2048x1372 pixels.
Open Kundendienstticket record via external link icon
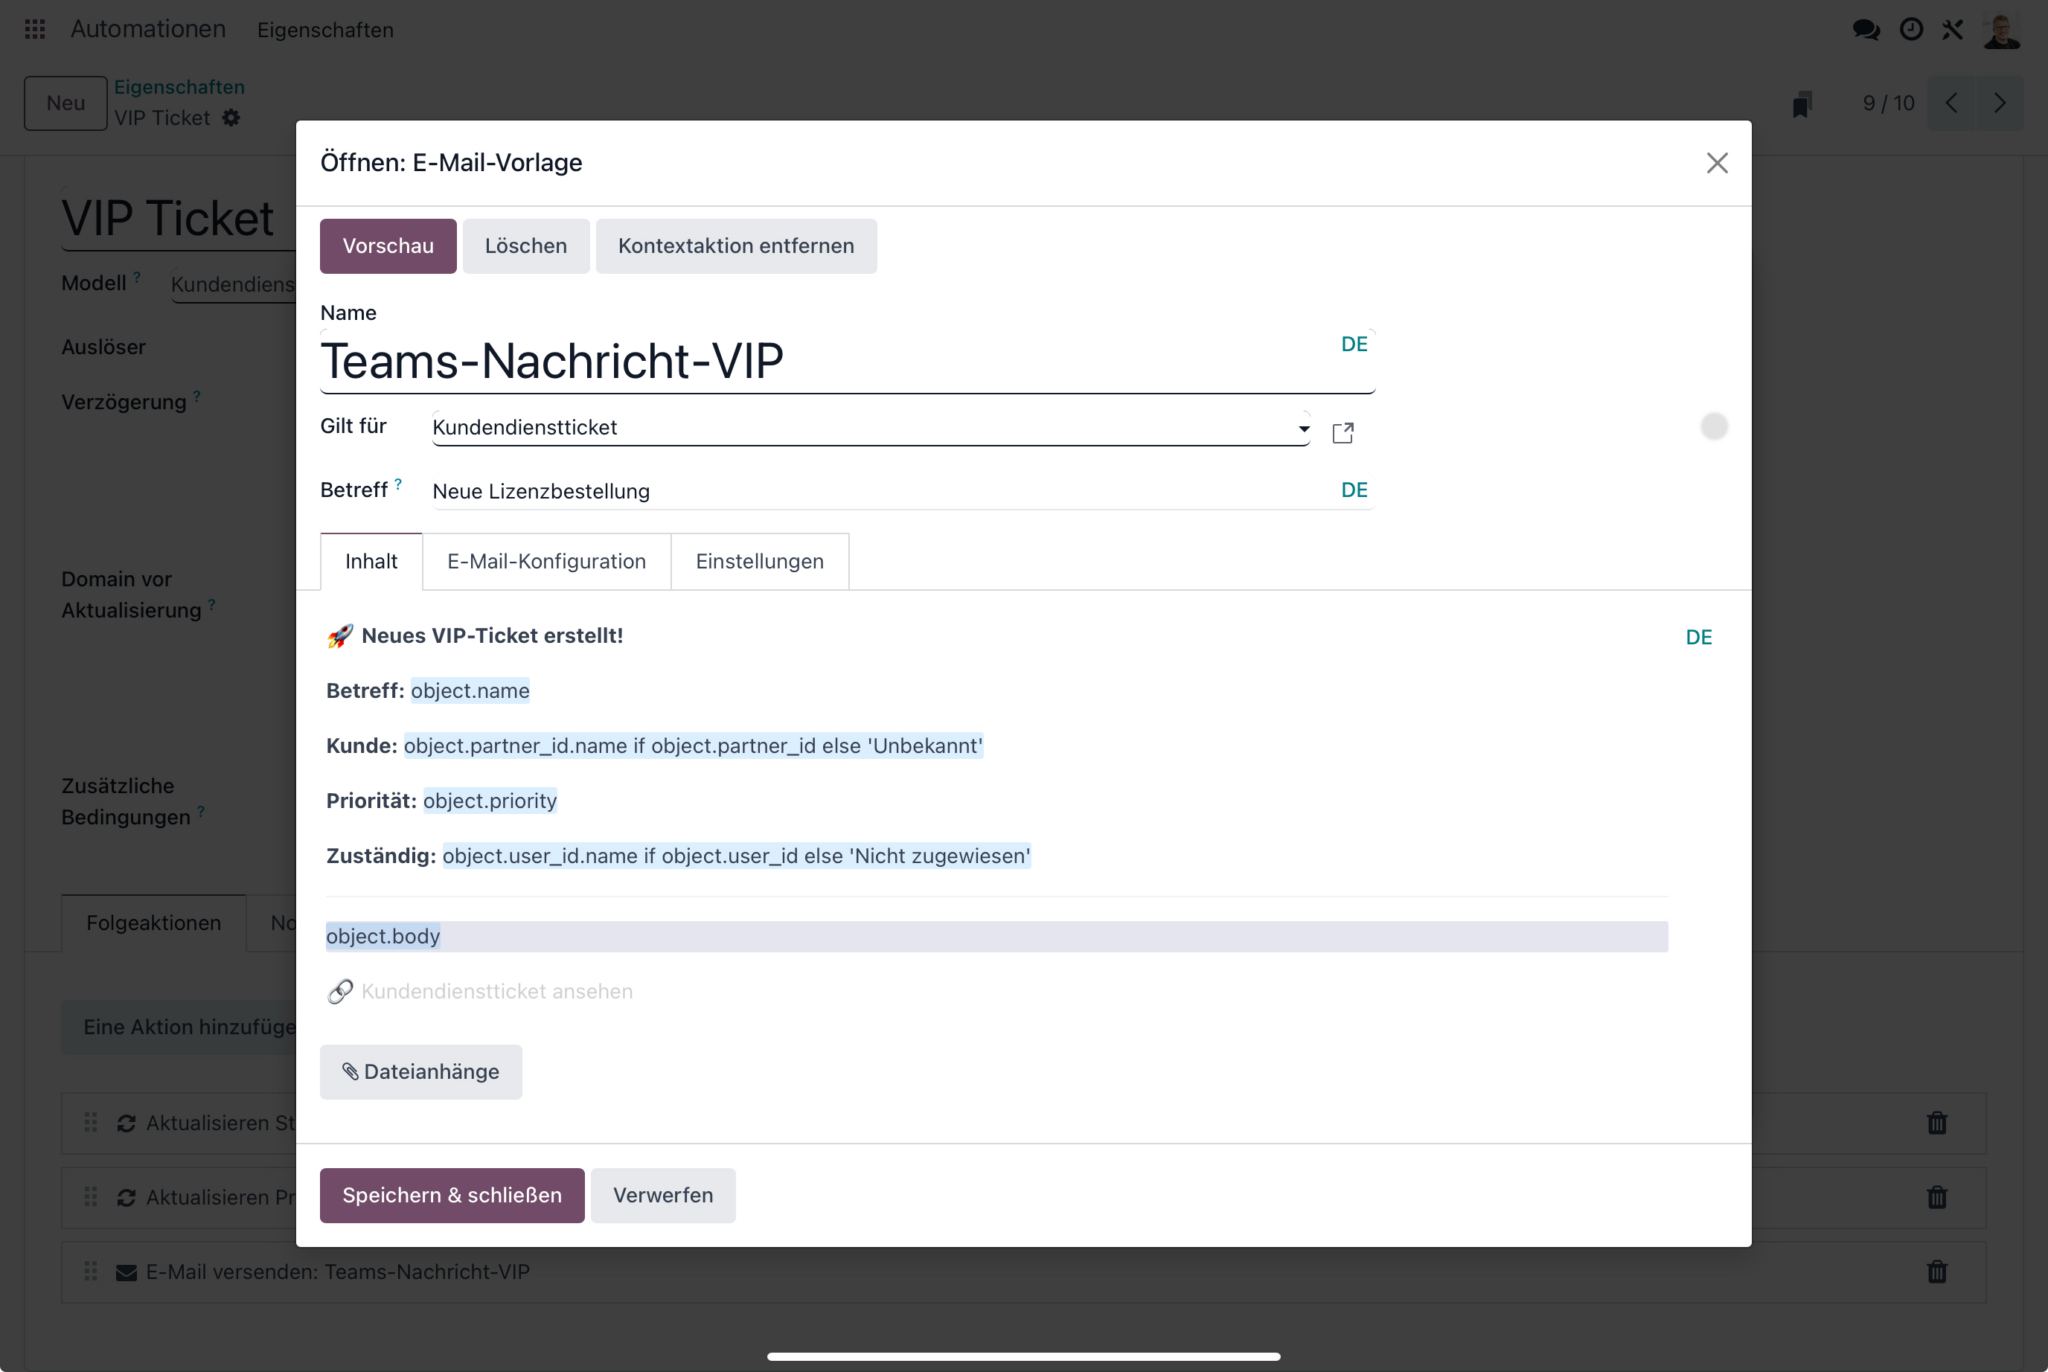click(x=1344, y=432)
